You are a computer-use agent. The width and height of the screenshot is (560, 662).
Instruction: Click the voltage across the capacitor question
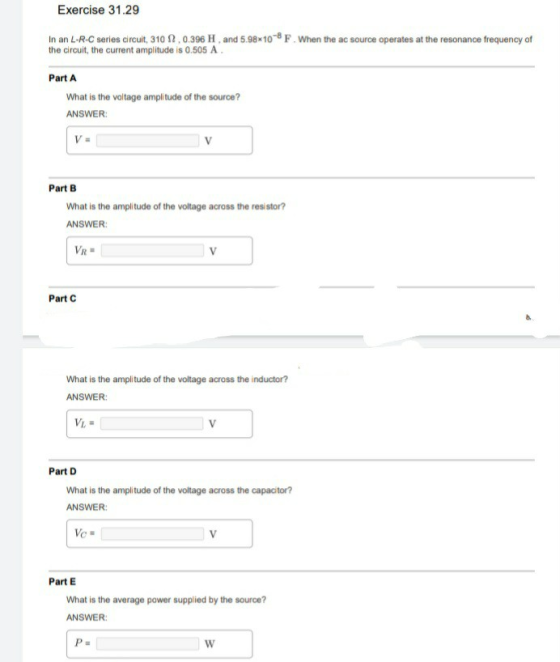tap(179, 490)
